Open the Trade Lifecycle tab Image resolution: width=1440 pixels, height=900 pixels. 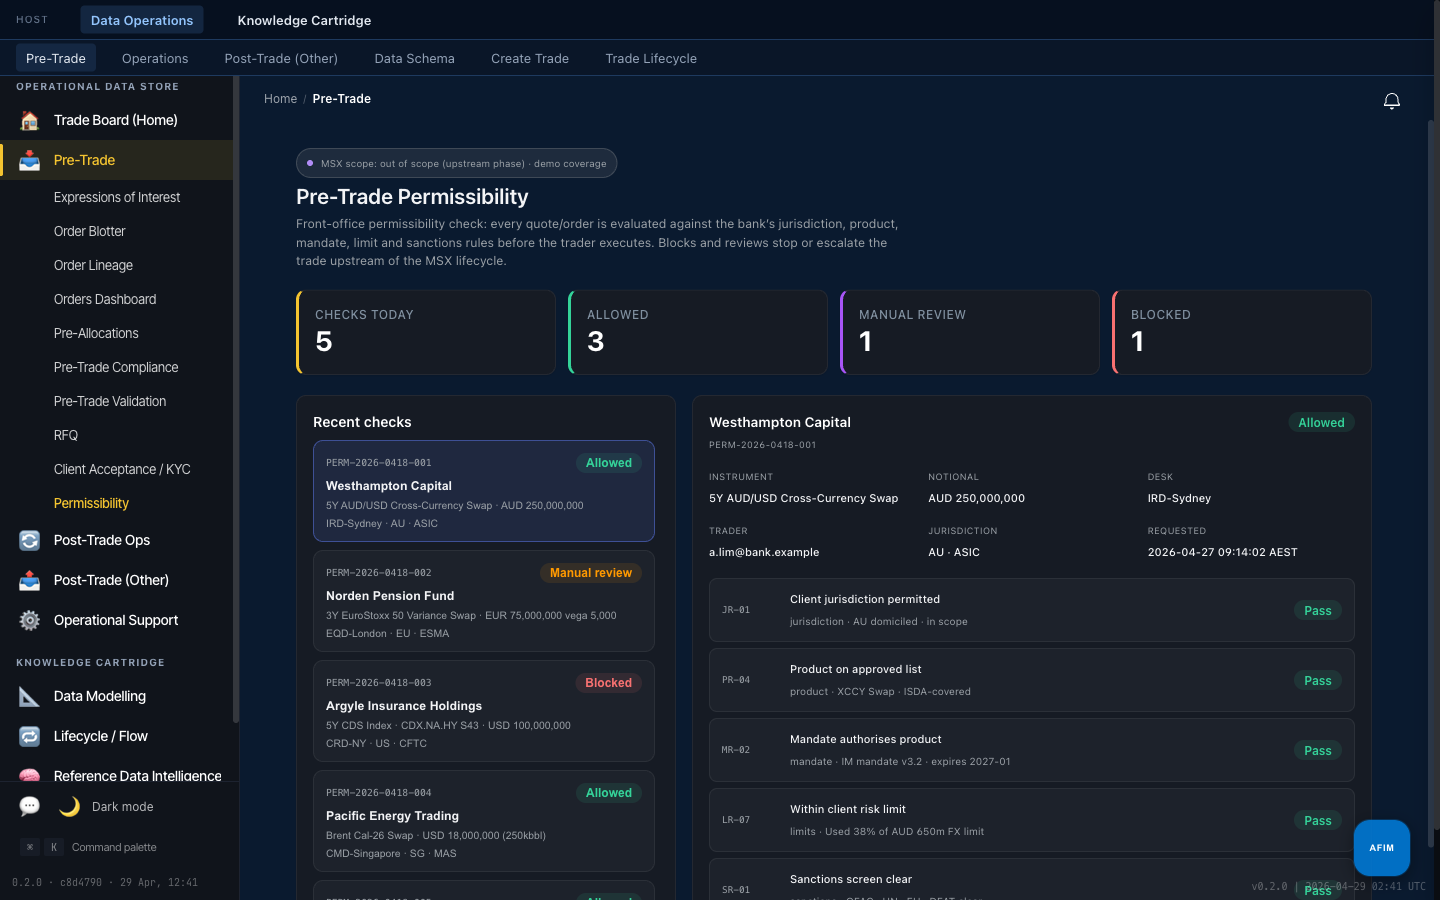click(x=651, y=58)
